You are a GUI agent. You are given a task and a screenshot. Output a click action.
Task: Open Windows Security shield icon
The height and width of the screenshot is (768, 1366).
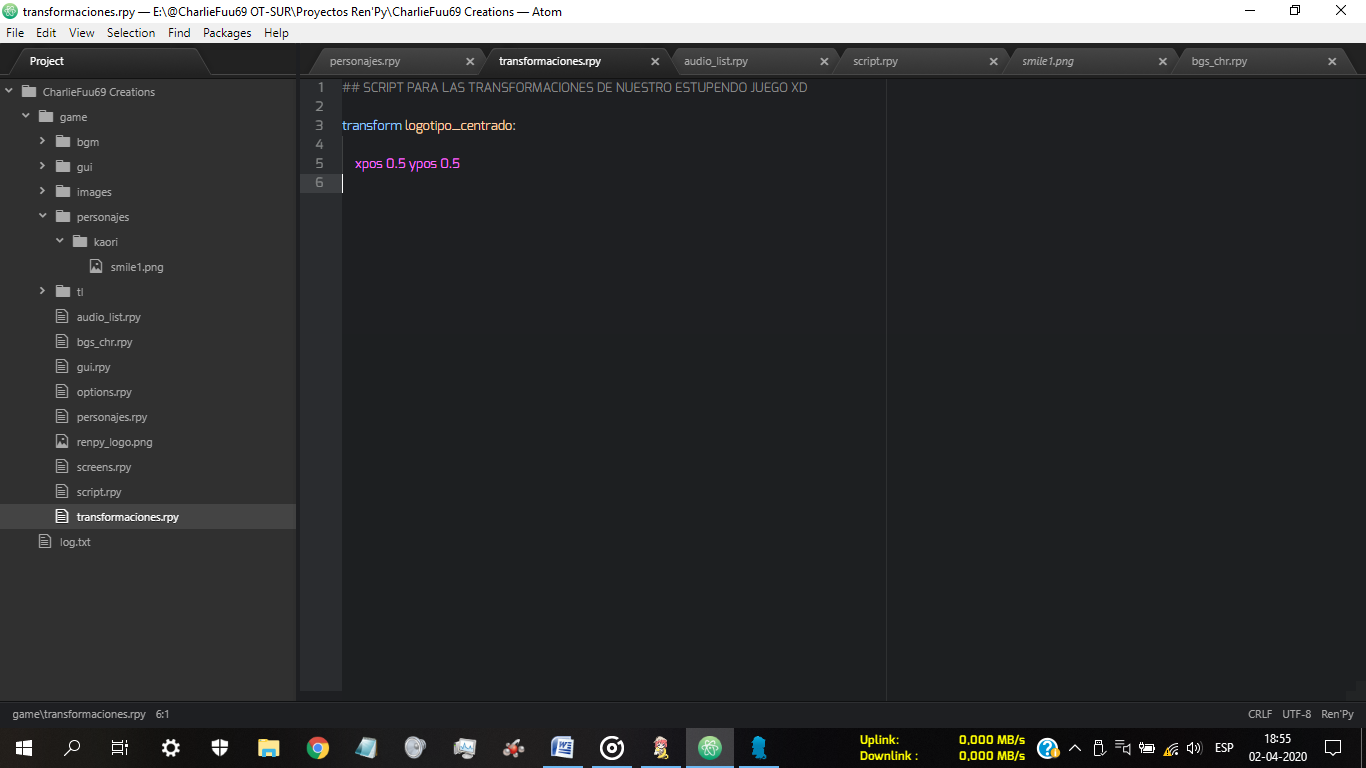tap(220, 747)
